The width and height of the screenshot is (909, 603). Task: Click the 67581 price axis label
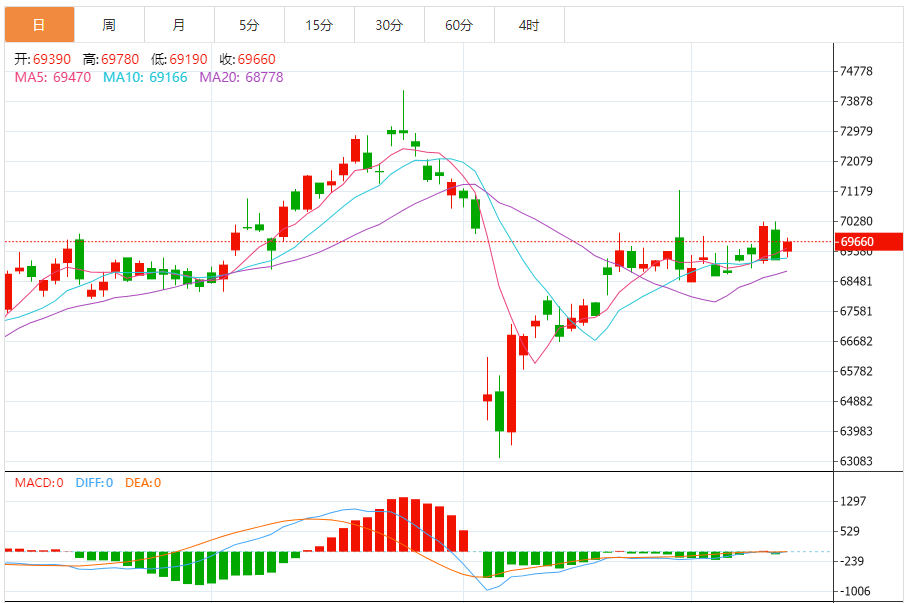click(x=856, y=311)
